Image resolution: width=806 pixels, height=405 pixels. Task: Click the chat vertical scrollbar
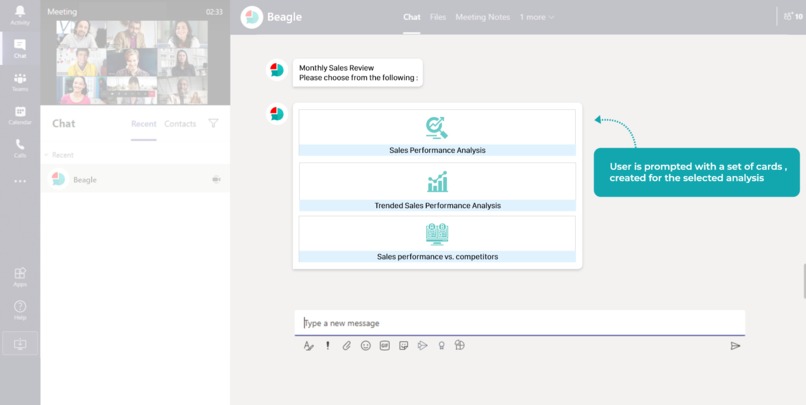coord(804,281)
